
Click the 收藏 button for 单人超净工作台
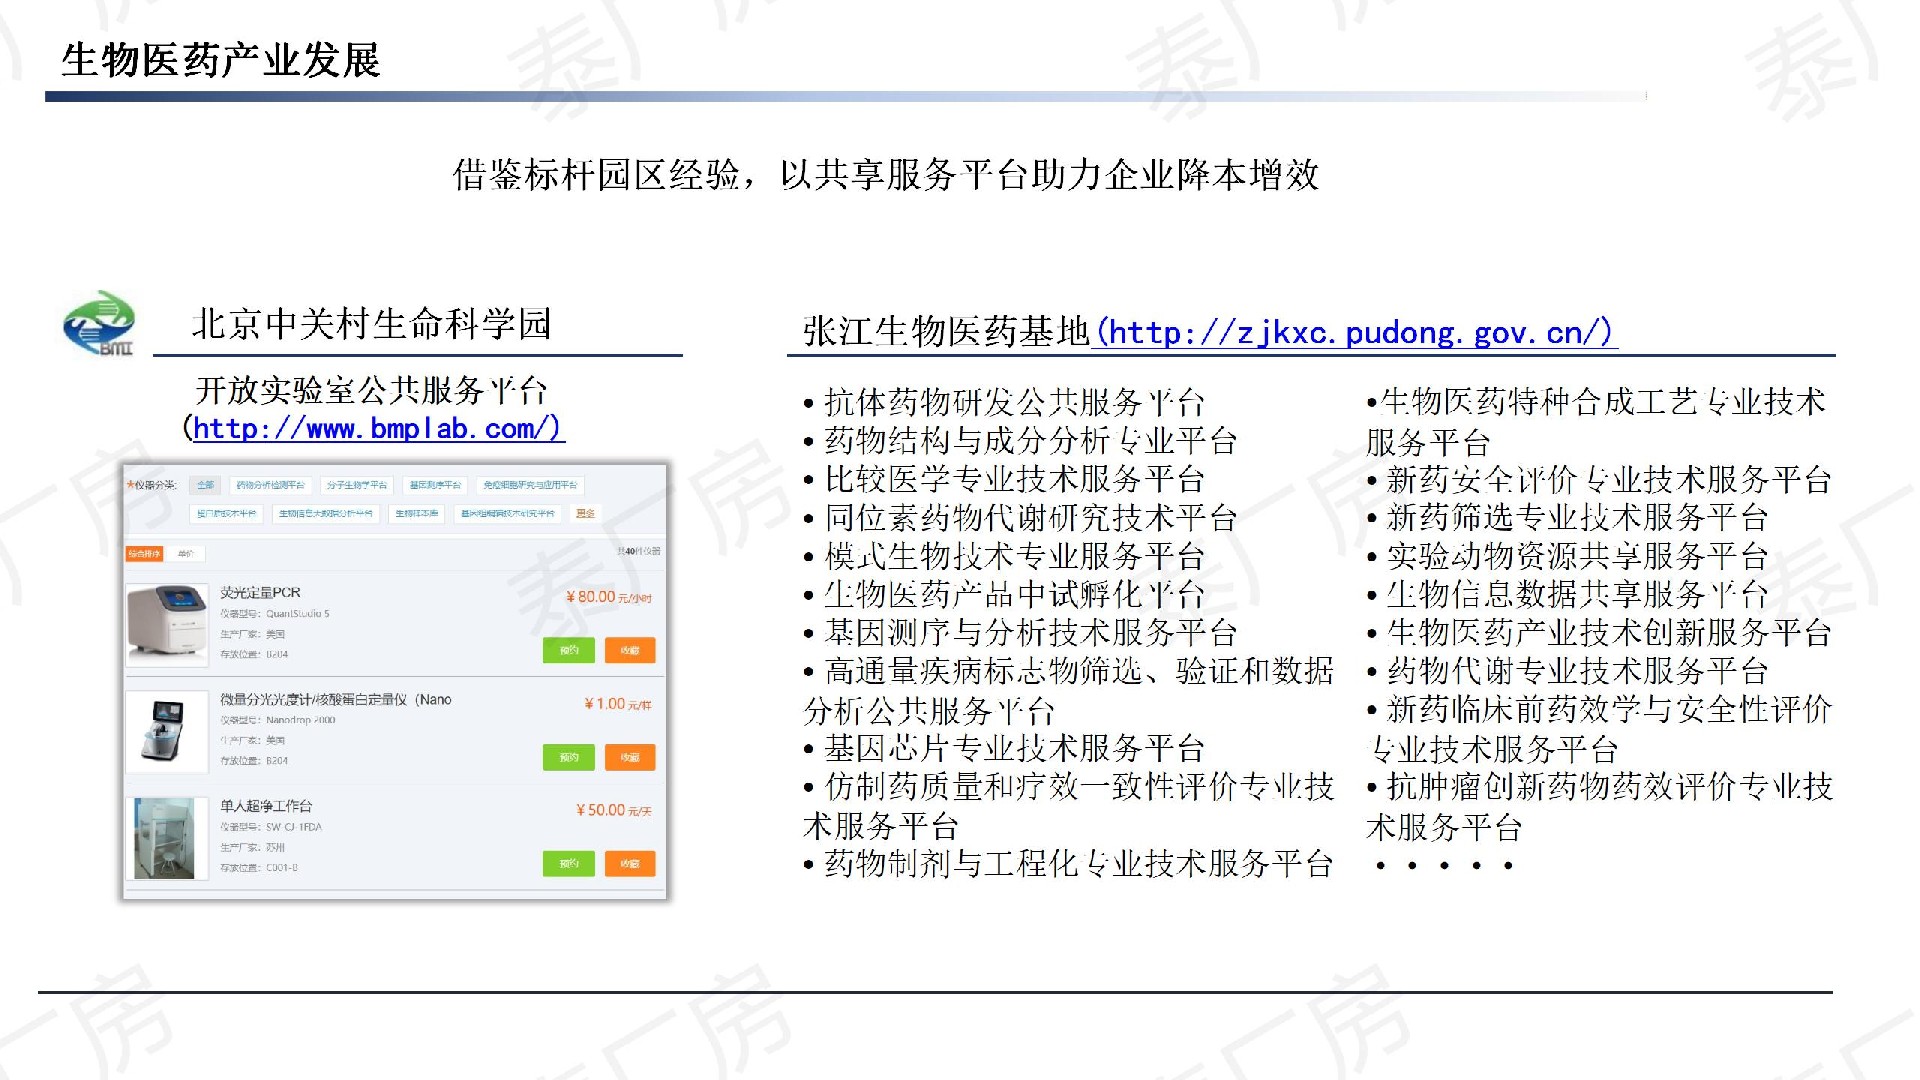[x=630, y=863]
